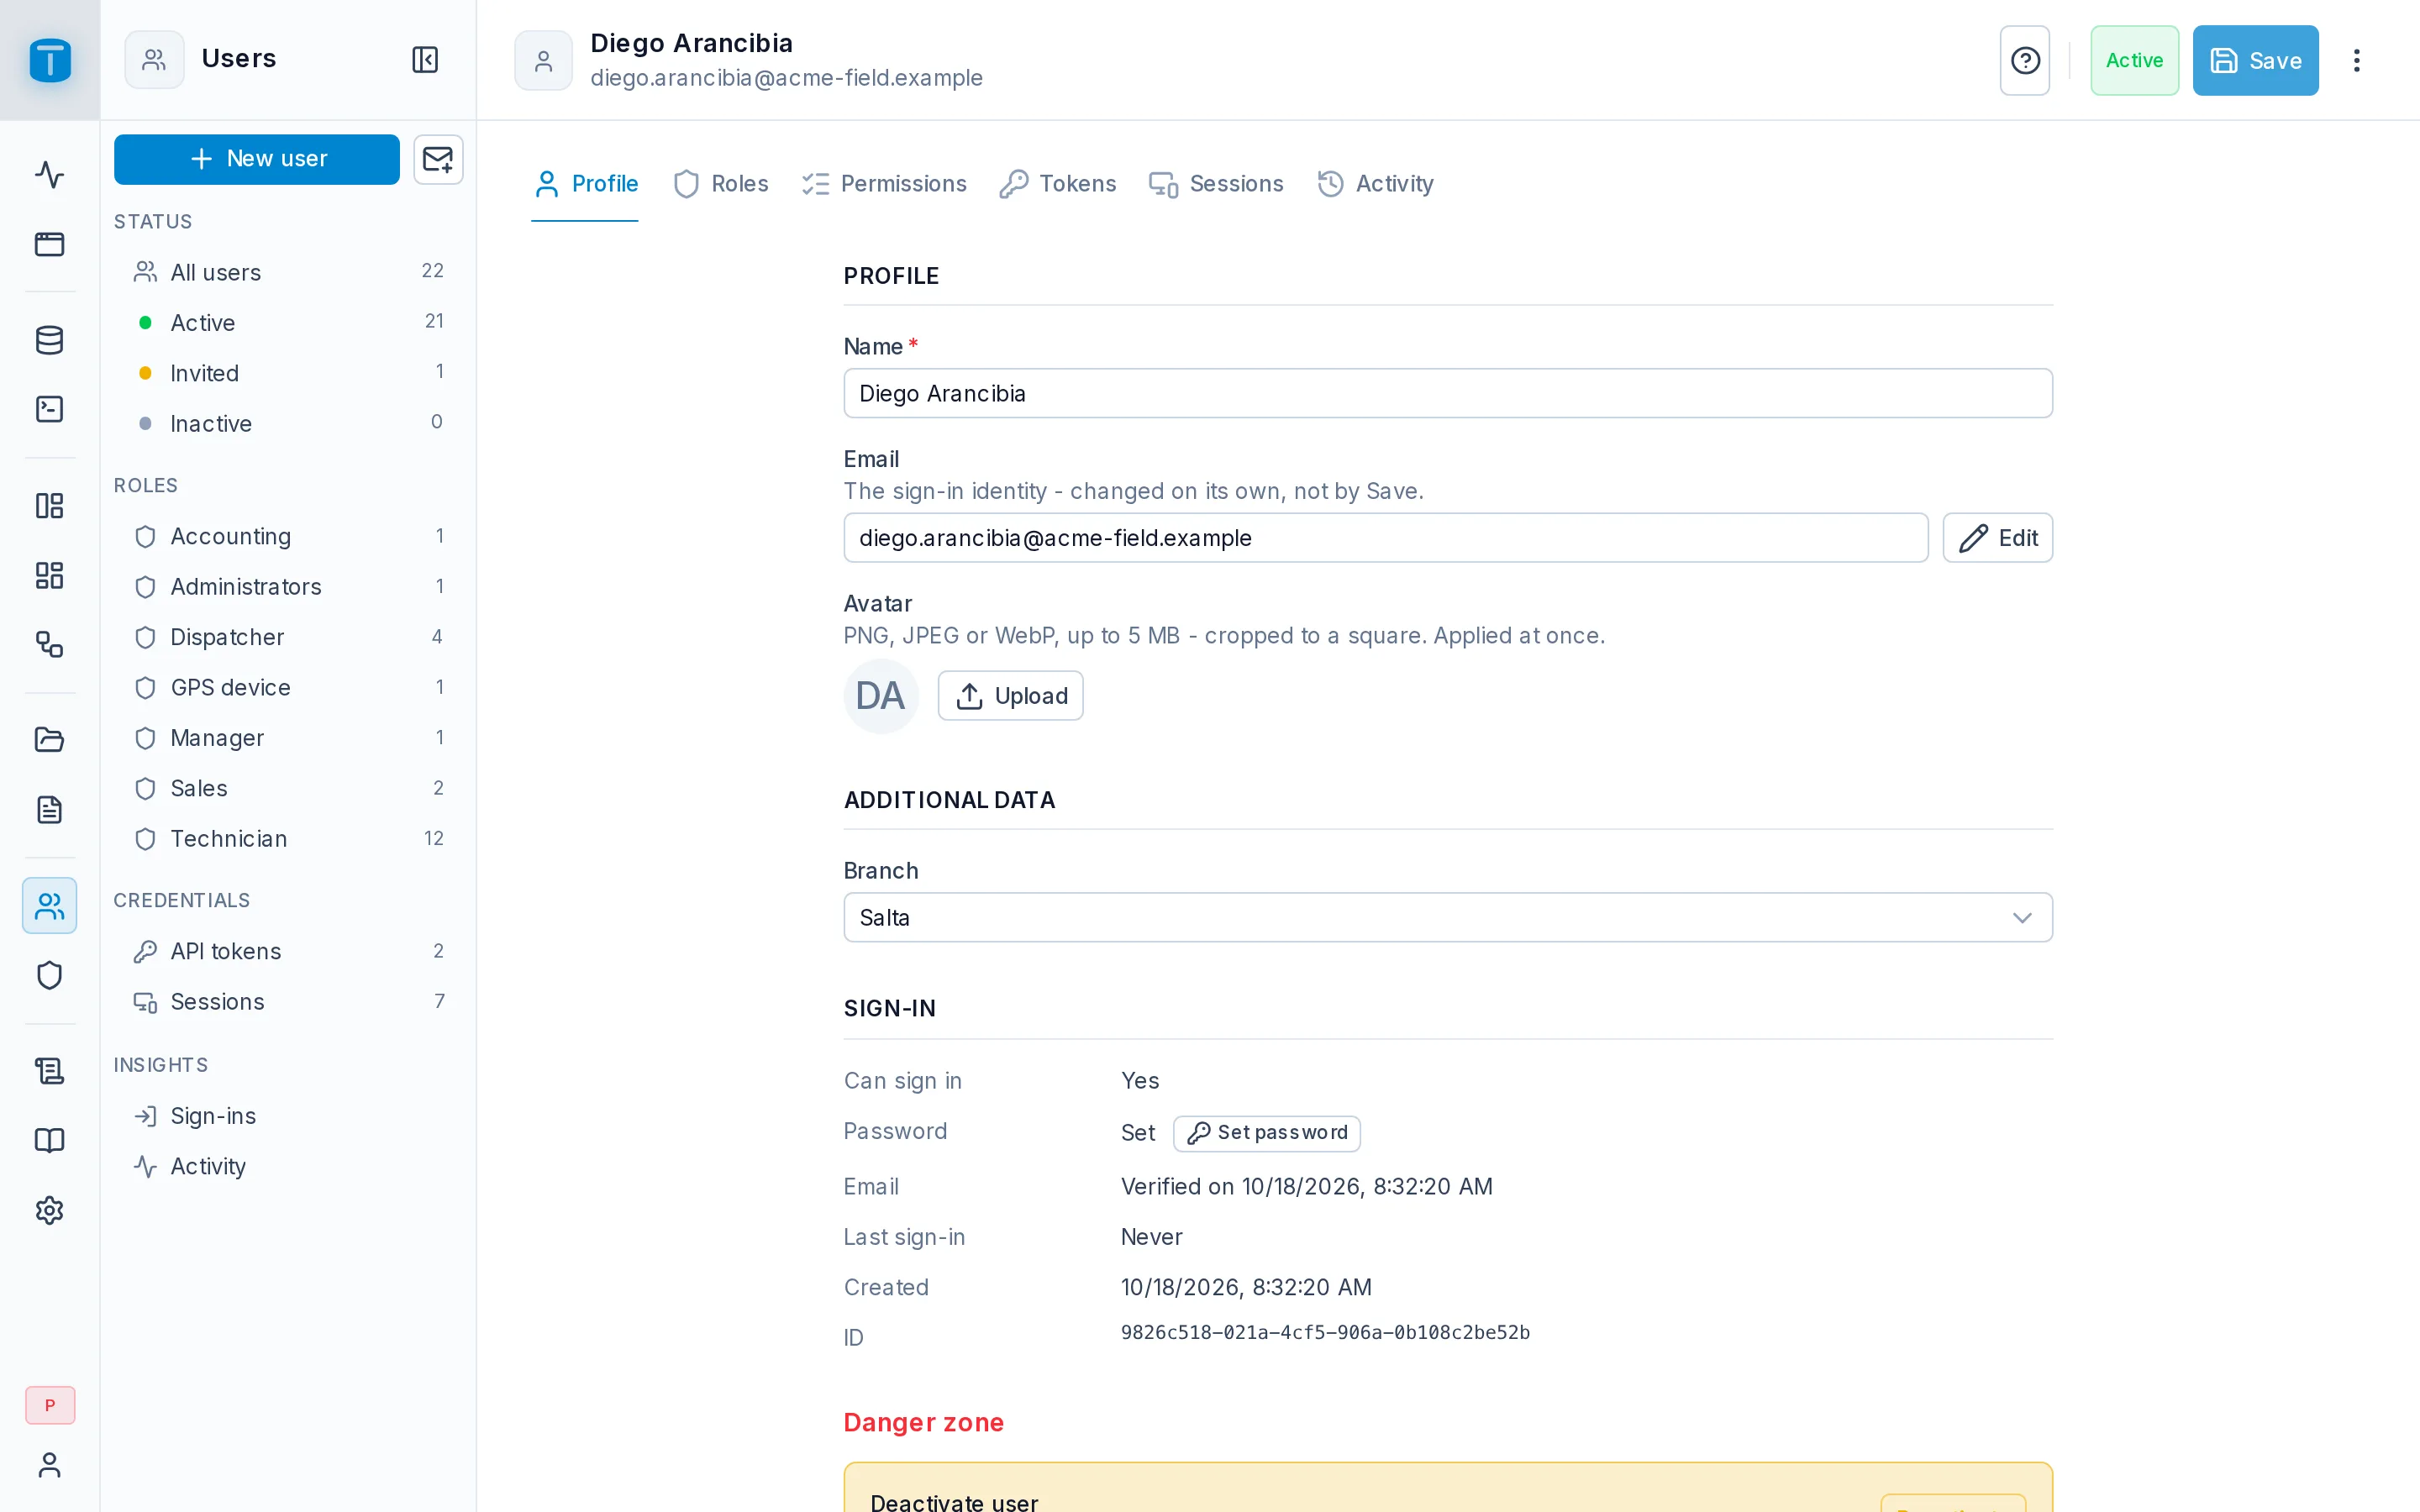
Task: Click the Set password button
Action: pos(1266,1133)
